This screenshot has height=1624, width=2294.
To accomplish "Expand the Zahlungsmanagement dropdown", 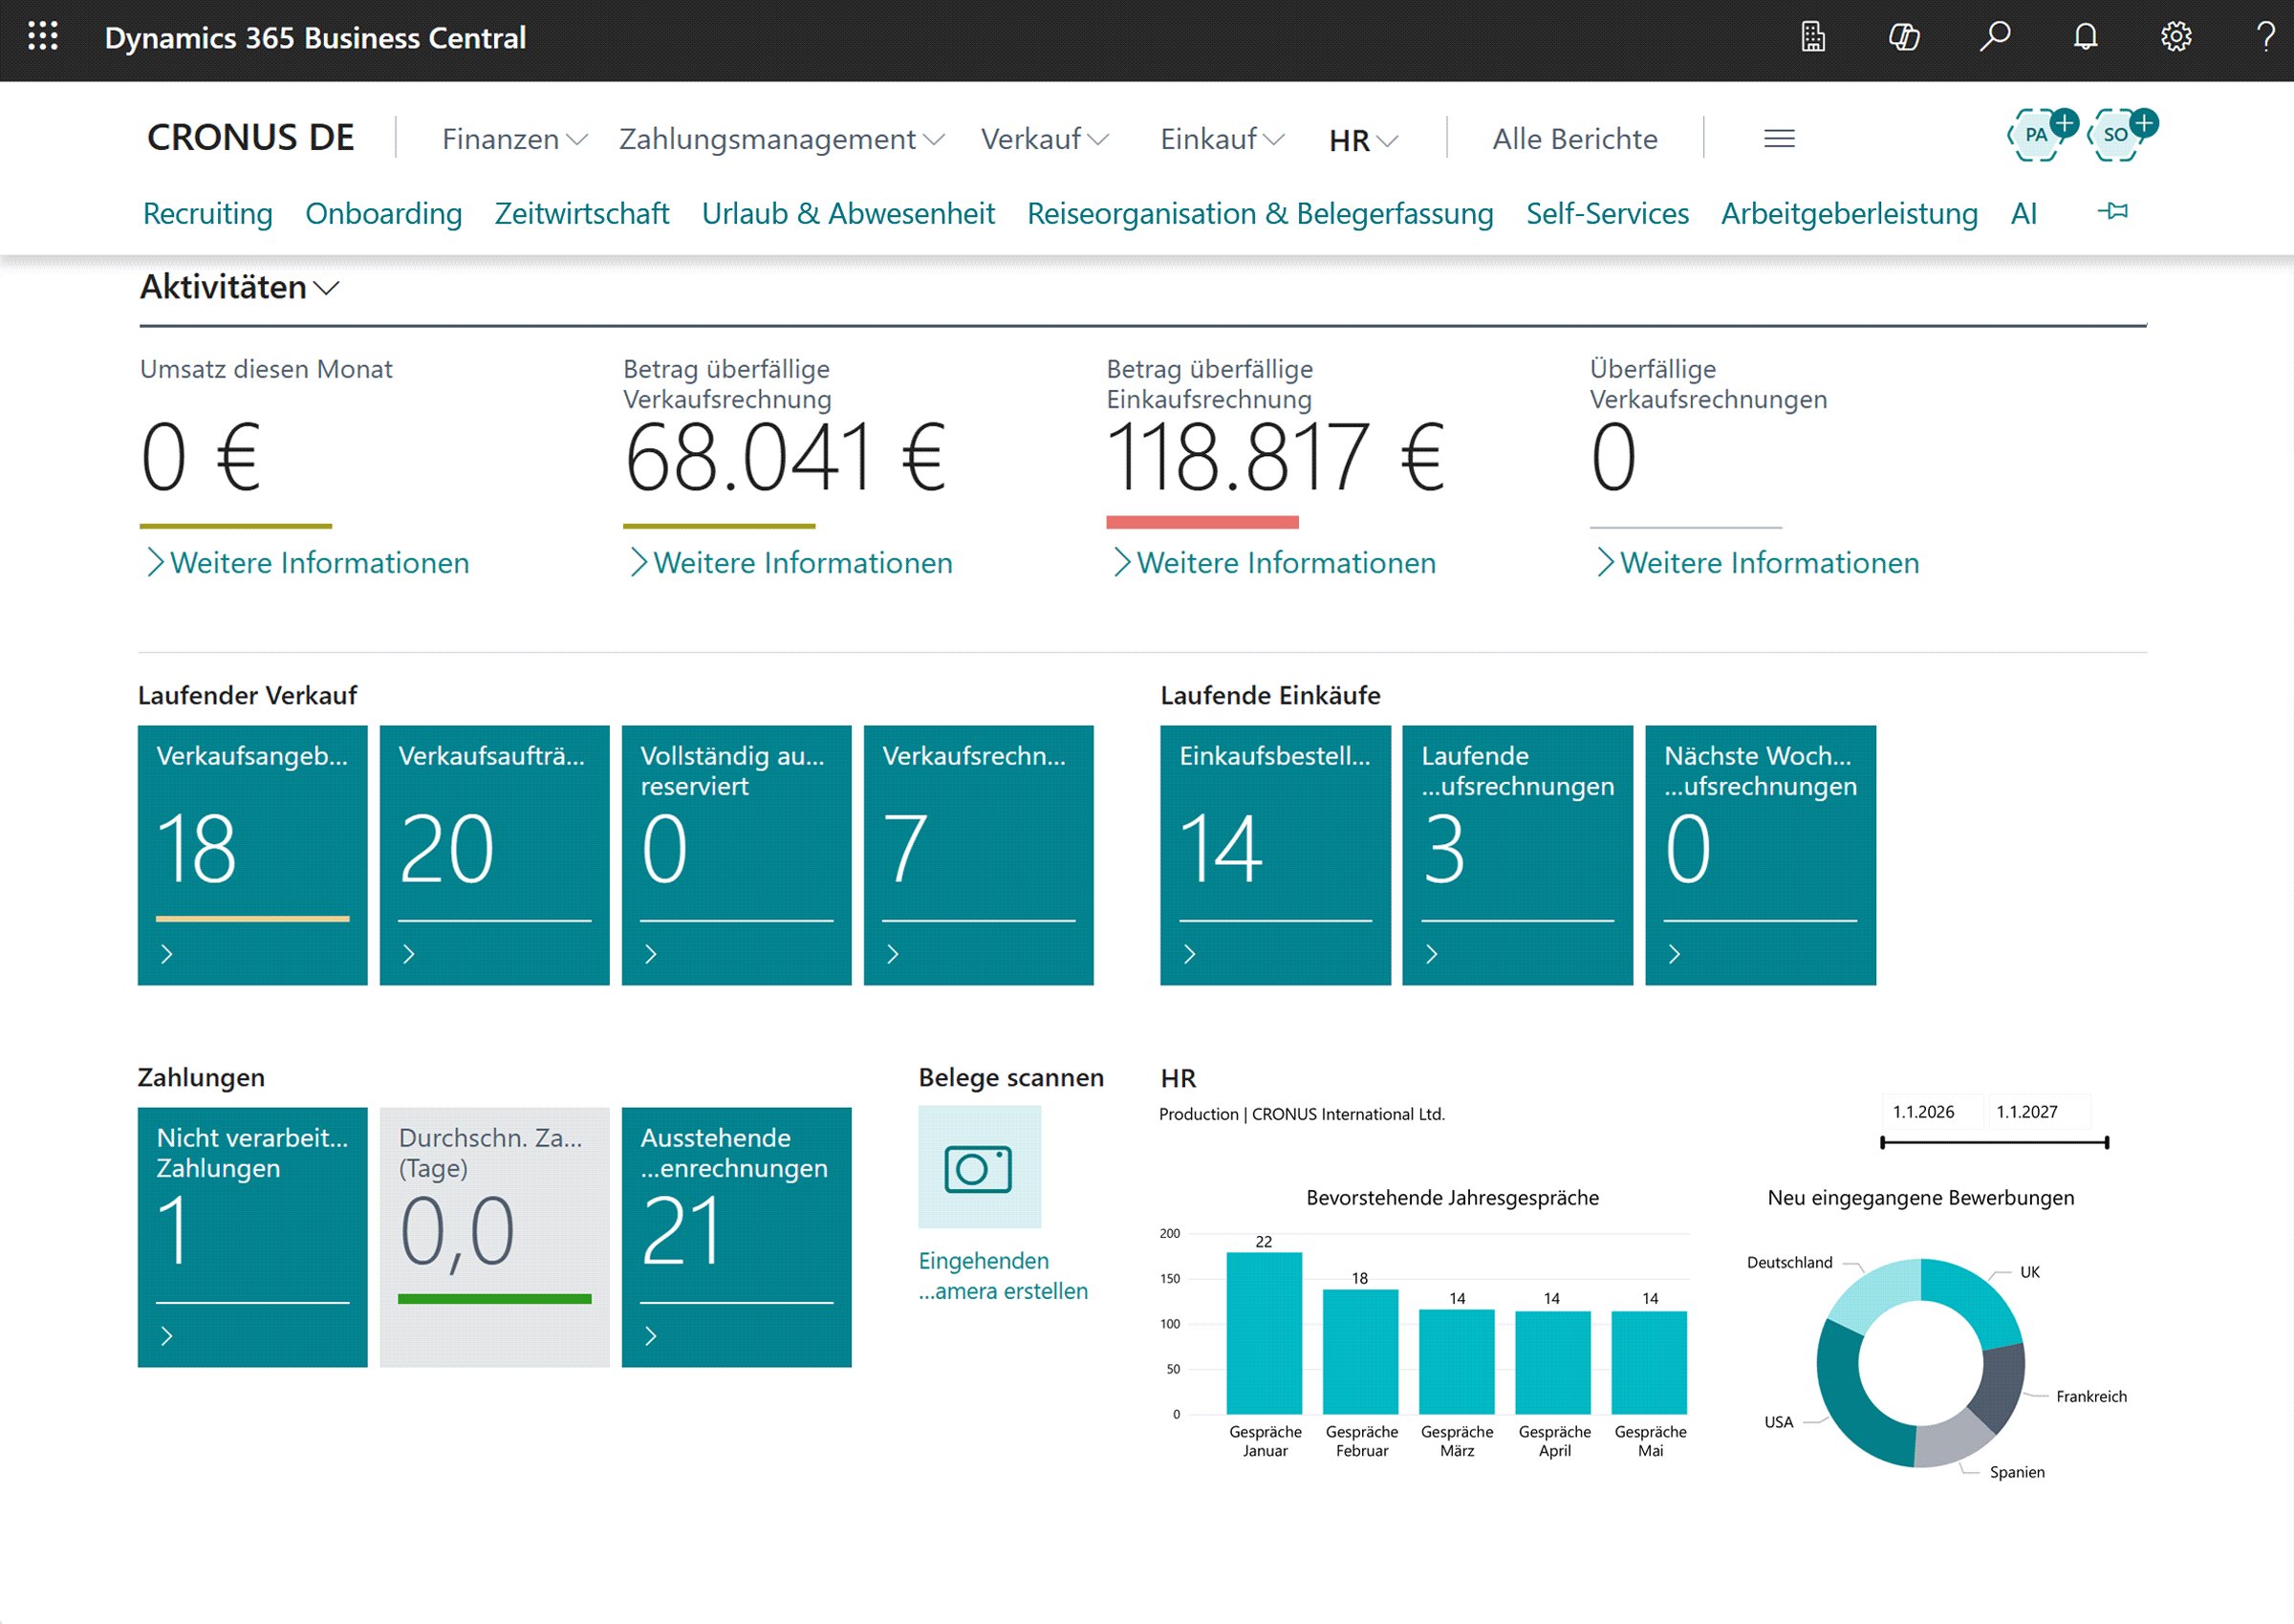I will [781, 138].
